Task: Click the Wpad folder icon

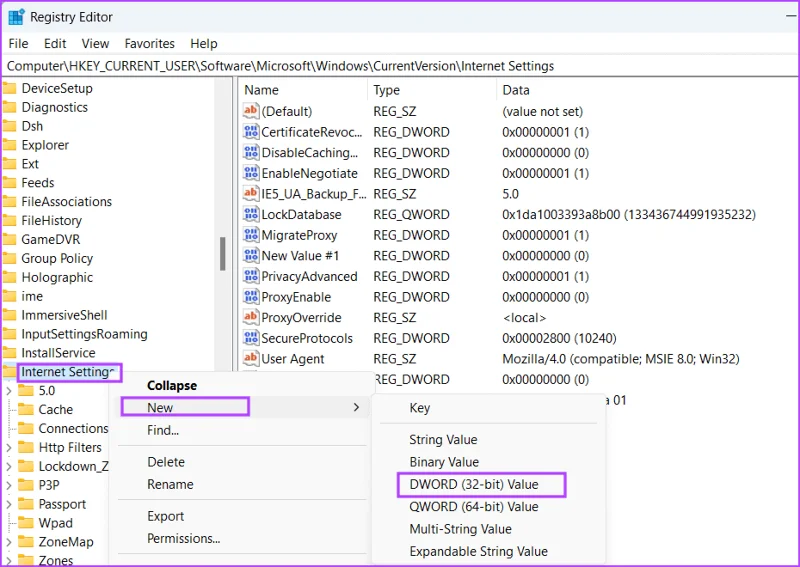Action: click(26, 523)
